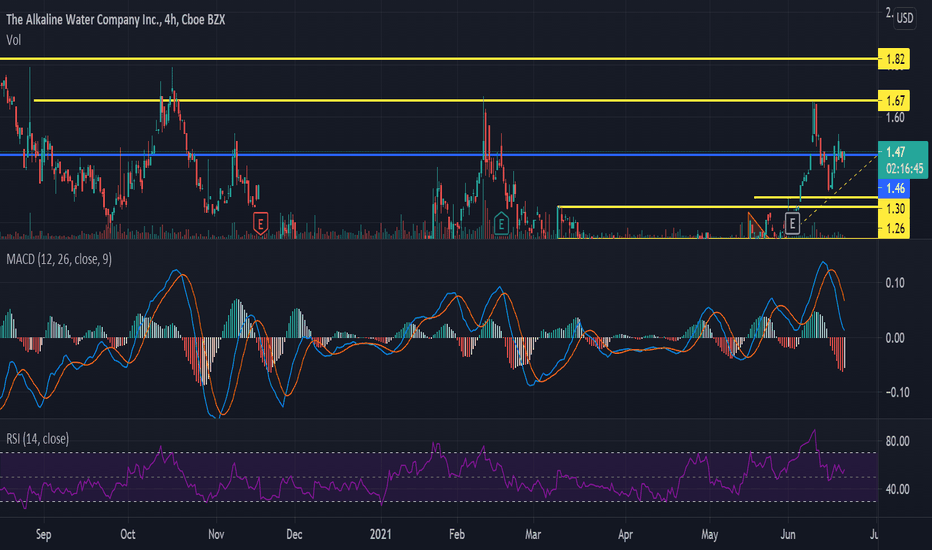Click MACD axis value 0.10
The image size is (932, 550).
895,283
